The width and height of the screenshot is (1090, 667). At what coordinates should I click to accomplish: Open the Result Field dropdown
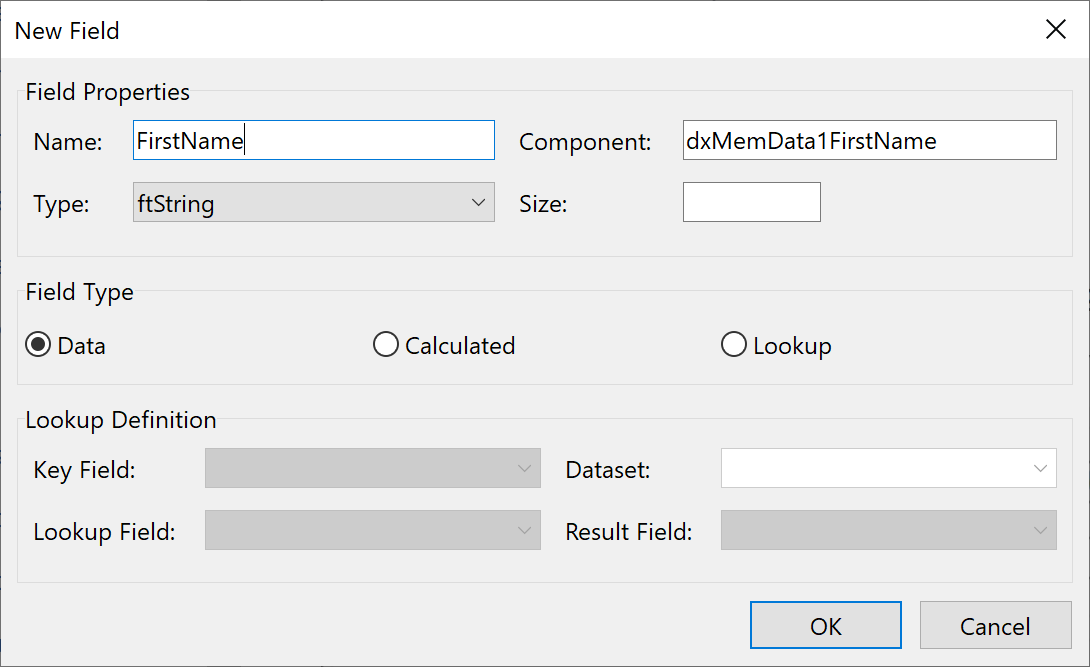click(x=888, y=531)
